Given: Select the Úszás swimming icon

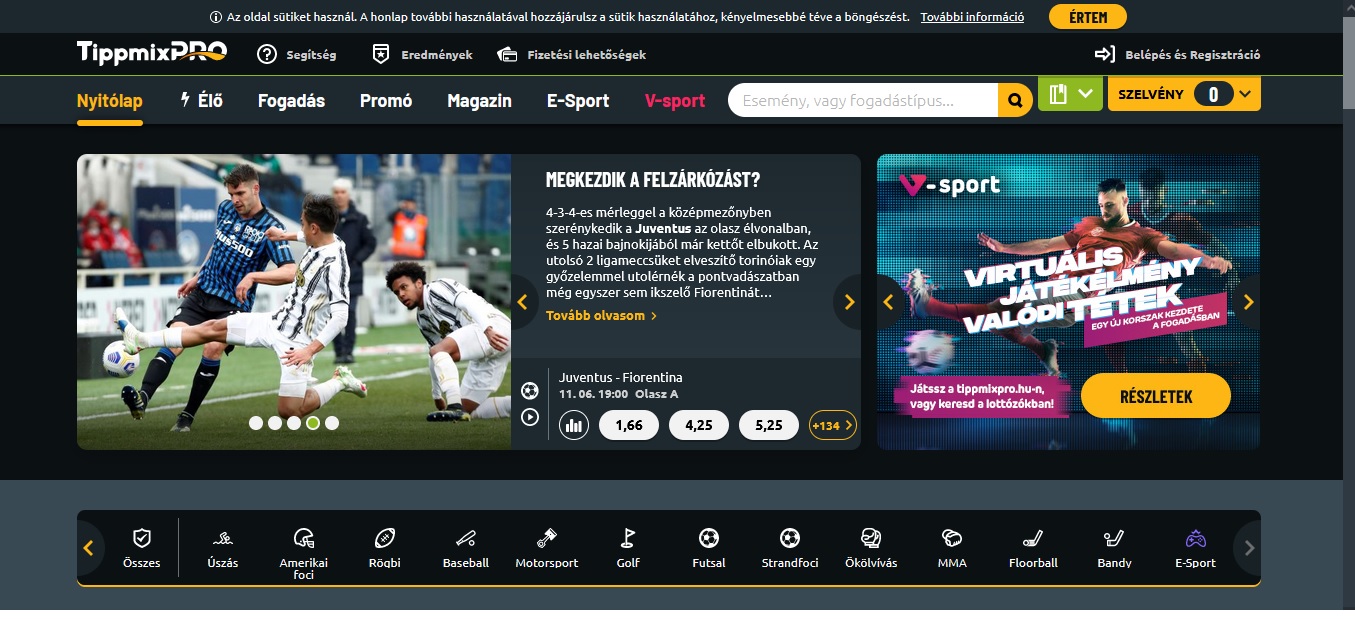Looking at the screenshot, I should tap(222, 538).
